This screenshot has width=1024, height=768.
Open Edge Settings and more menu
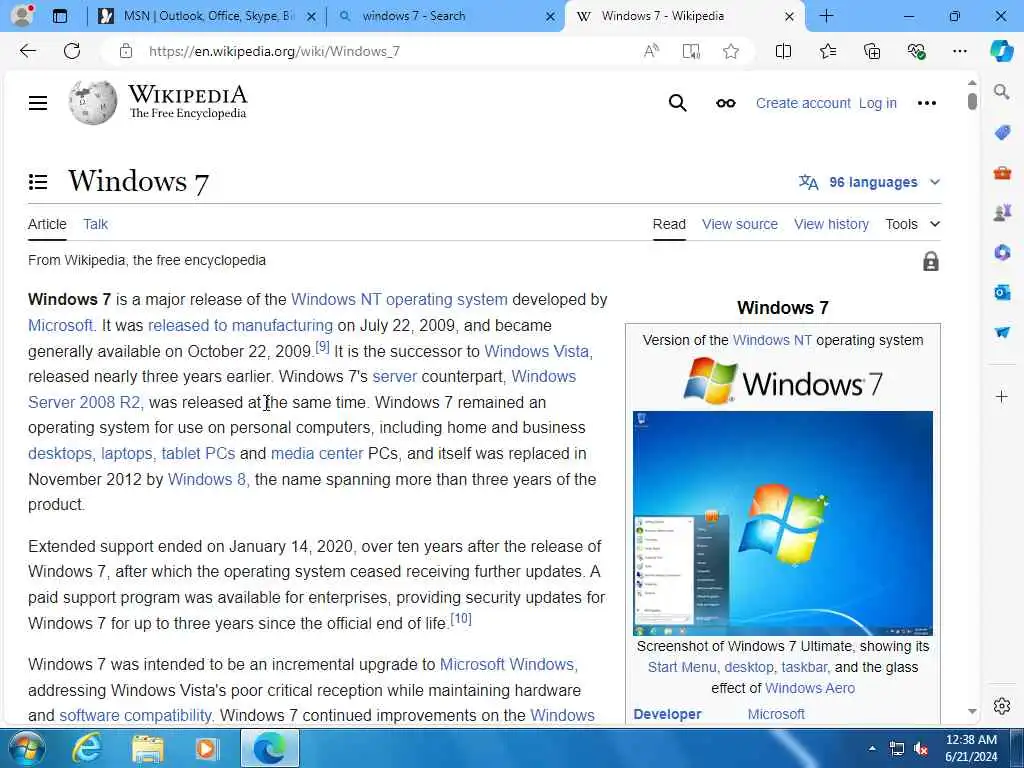(959, 51)
